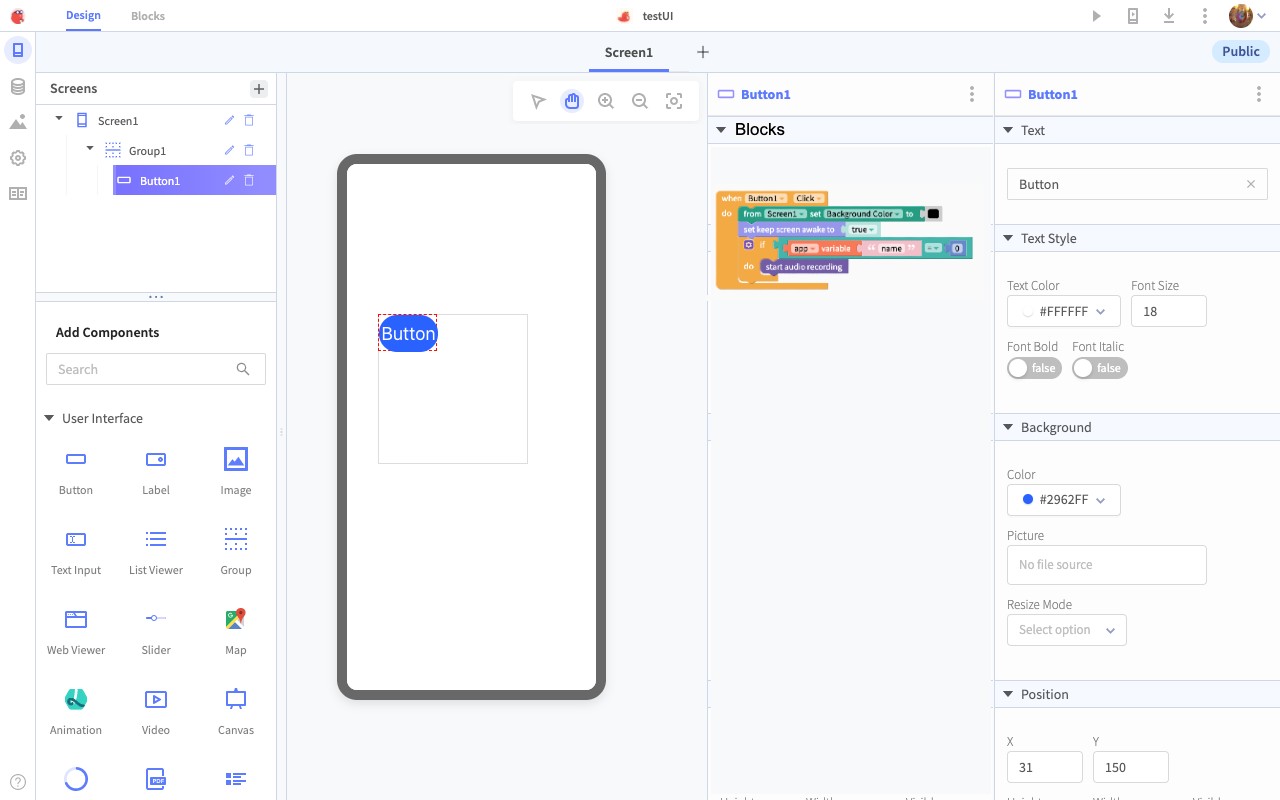Collapse the Text properties section
1280x800 pixels.
pos(1008,130)
